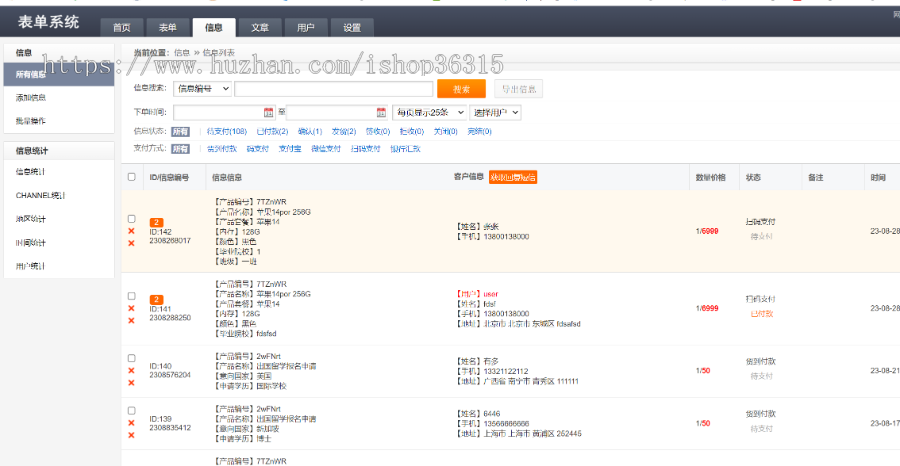Click lower red X icon in ID:142 row

coord(131,243)
